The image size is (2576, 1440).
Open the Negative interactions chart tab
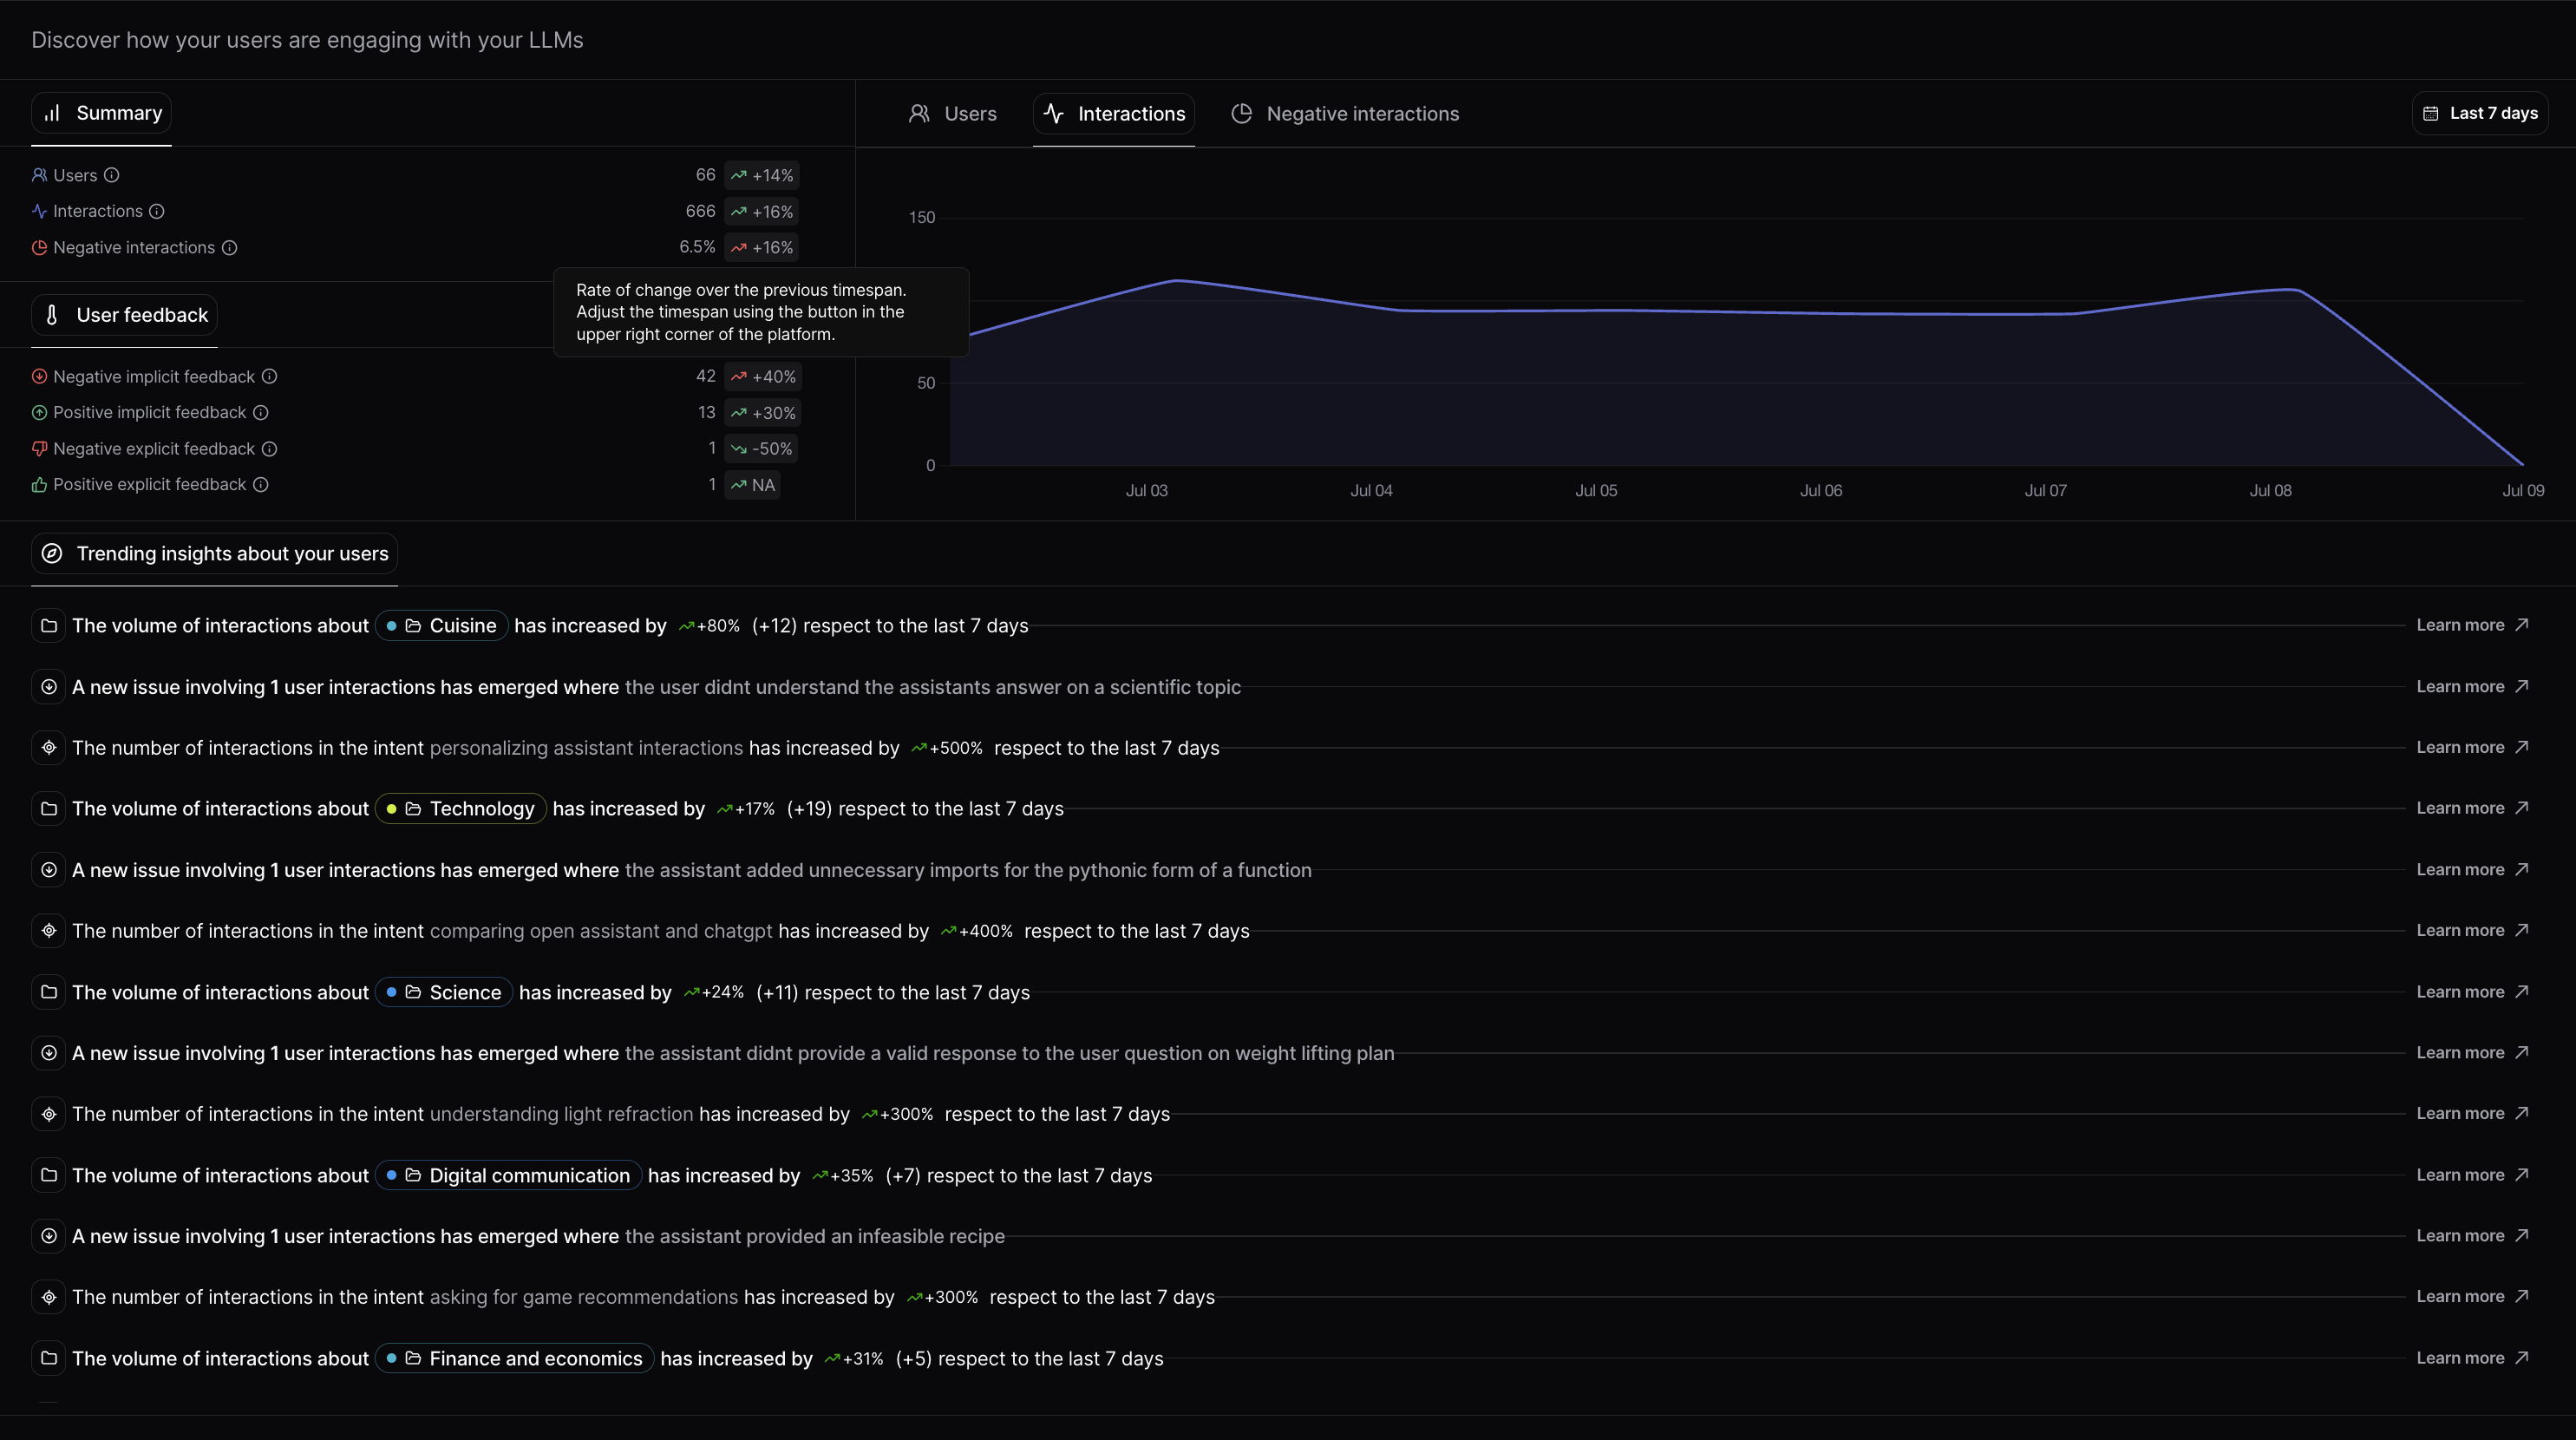[1345, 114]
